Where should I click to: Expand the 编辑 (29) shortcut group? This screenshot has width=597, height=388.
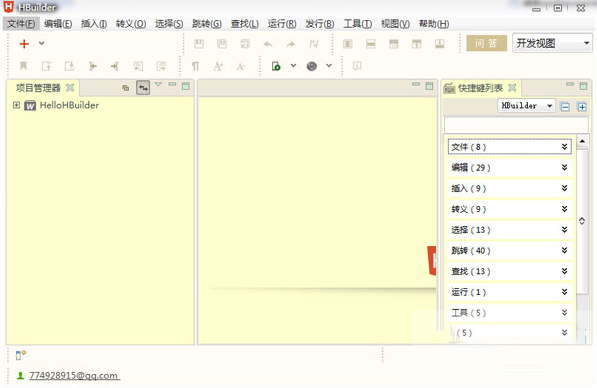(509, 168)
